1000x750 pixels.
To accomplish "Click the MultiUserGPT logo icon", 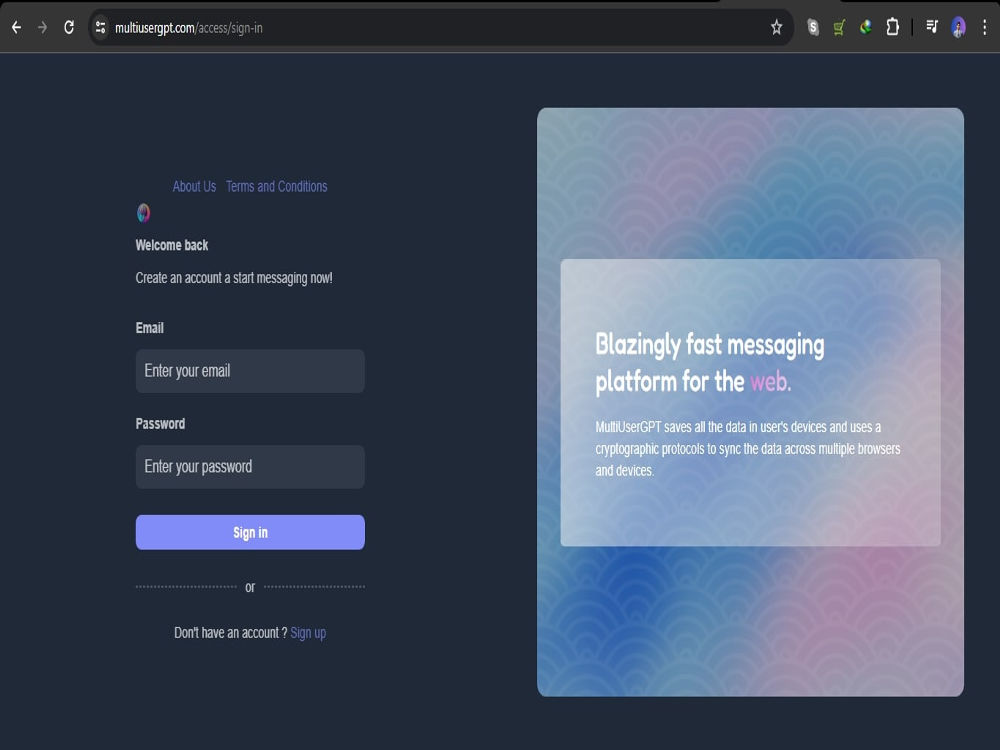I will pyautogui.click(x=143, y=213).
